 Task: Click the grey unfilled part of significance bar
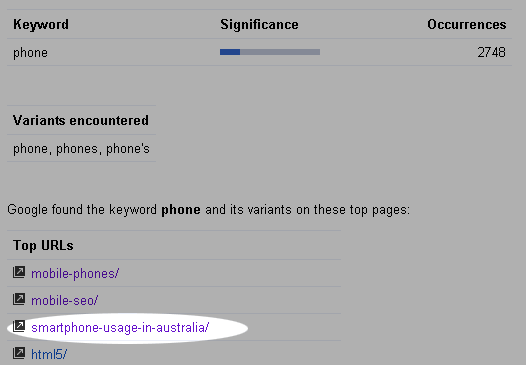point(280,52)
